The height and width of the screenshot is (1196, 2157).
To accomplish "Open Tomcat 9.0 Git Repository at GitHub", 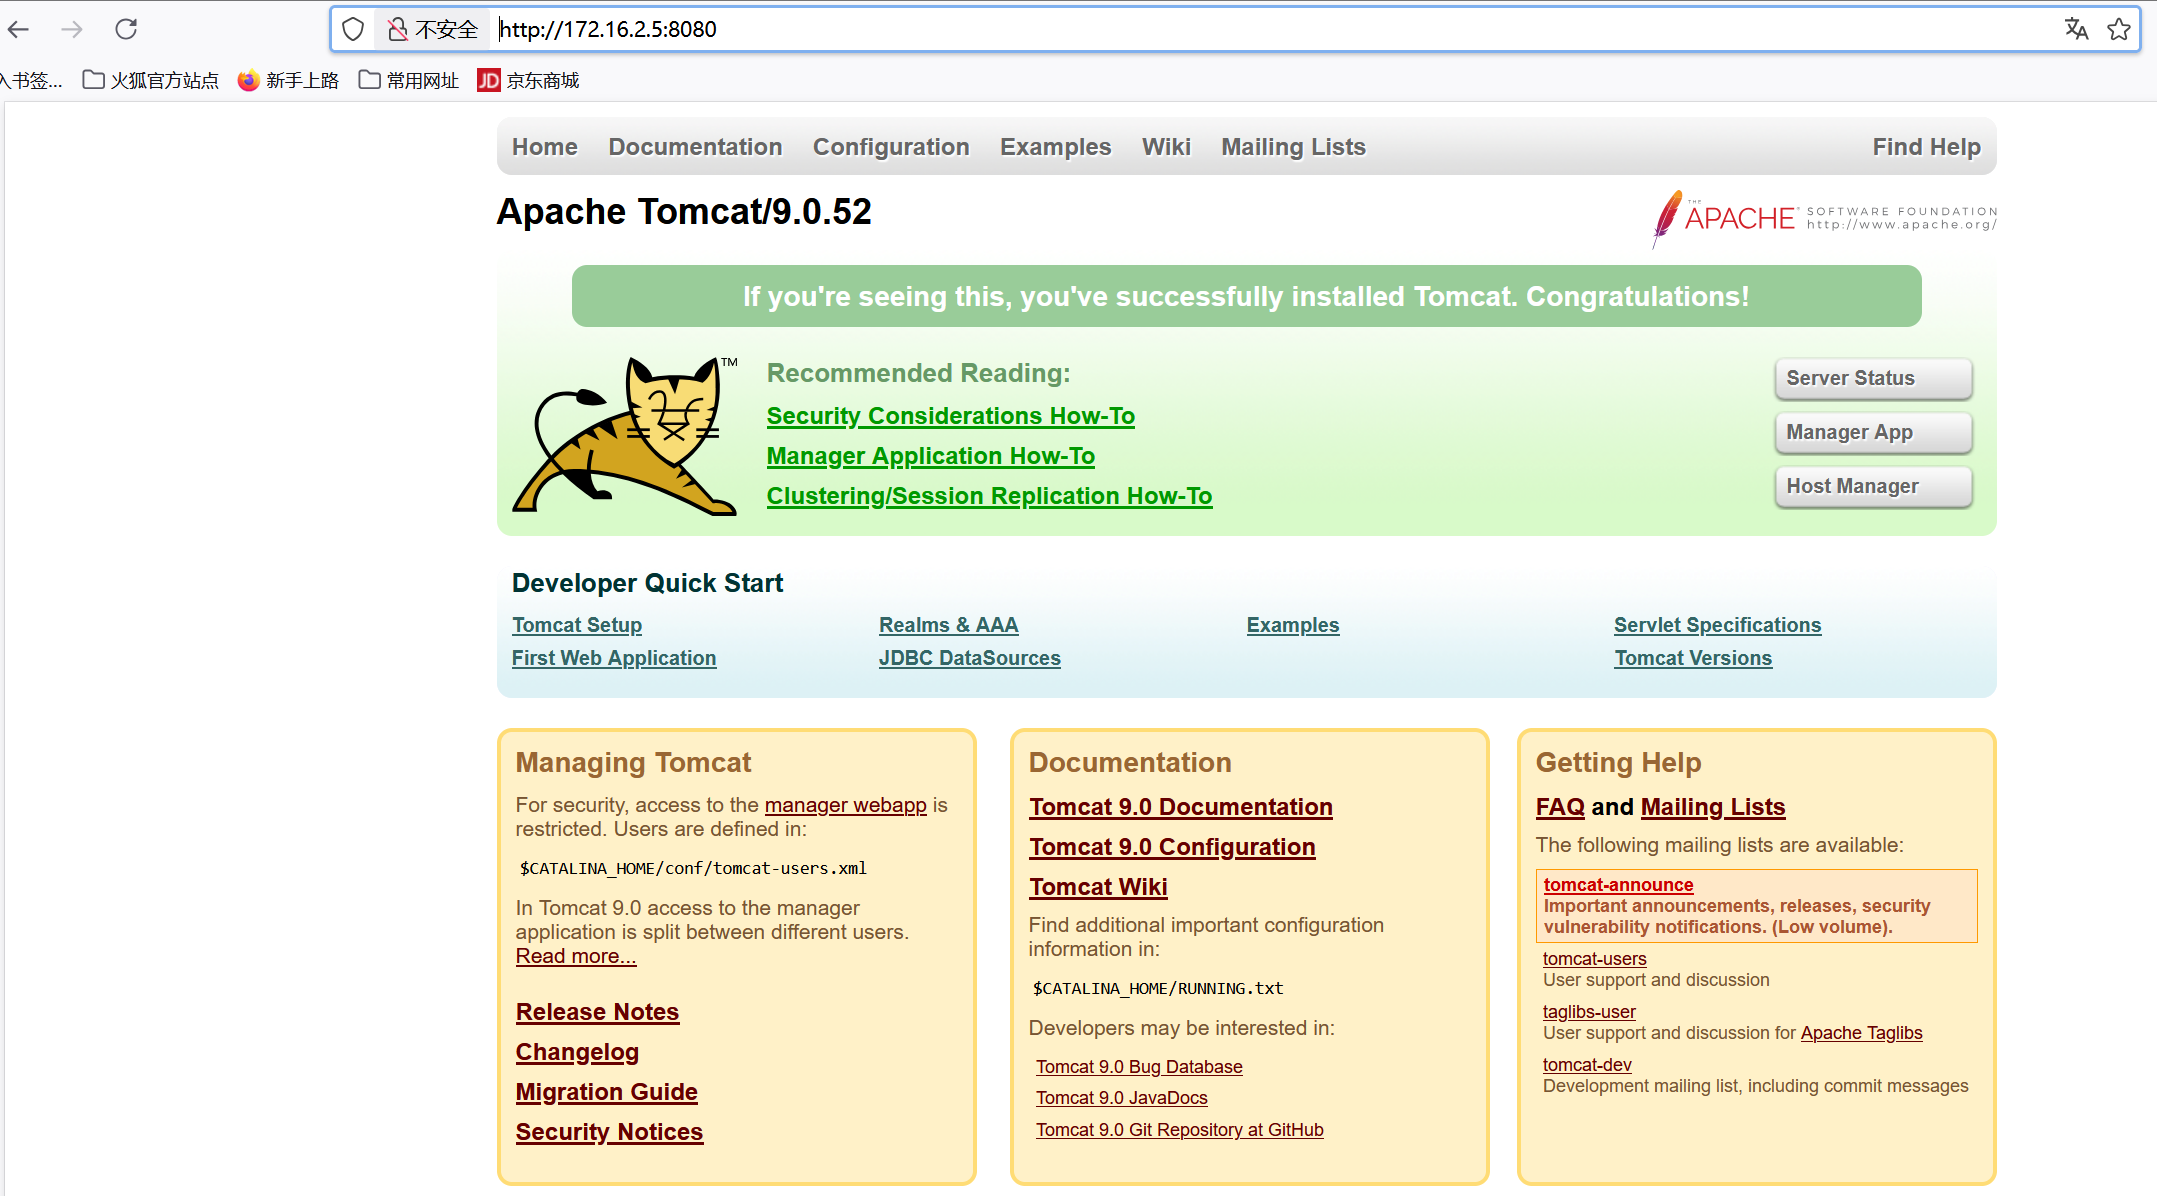I will [1179, 1130].
